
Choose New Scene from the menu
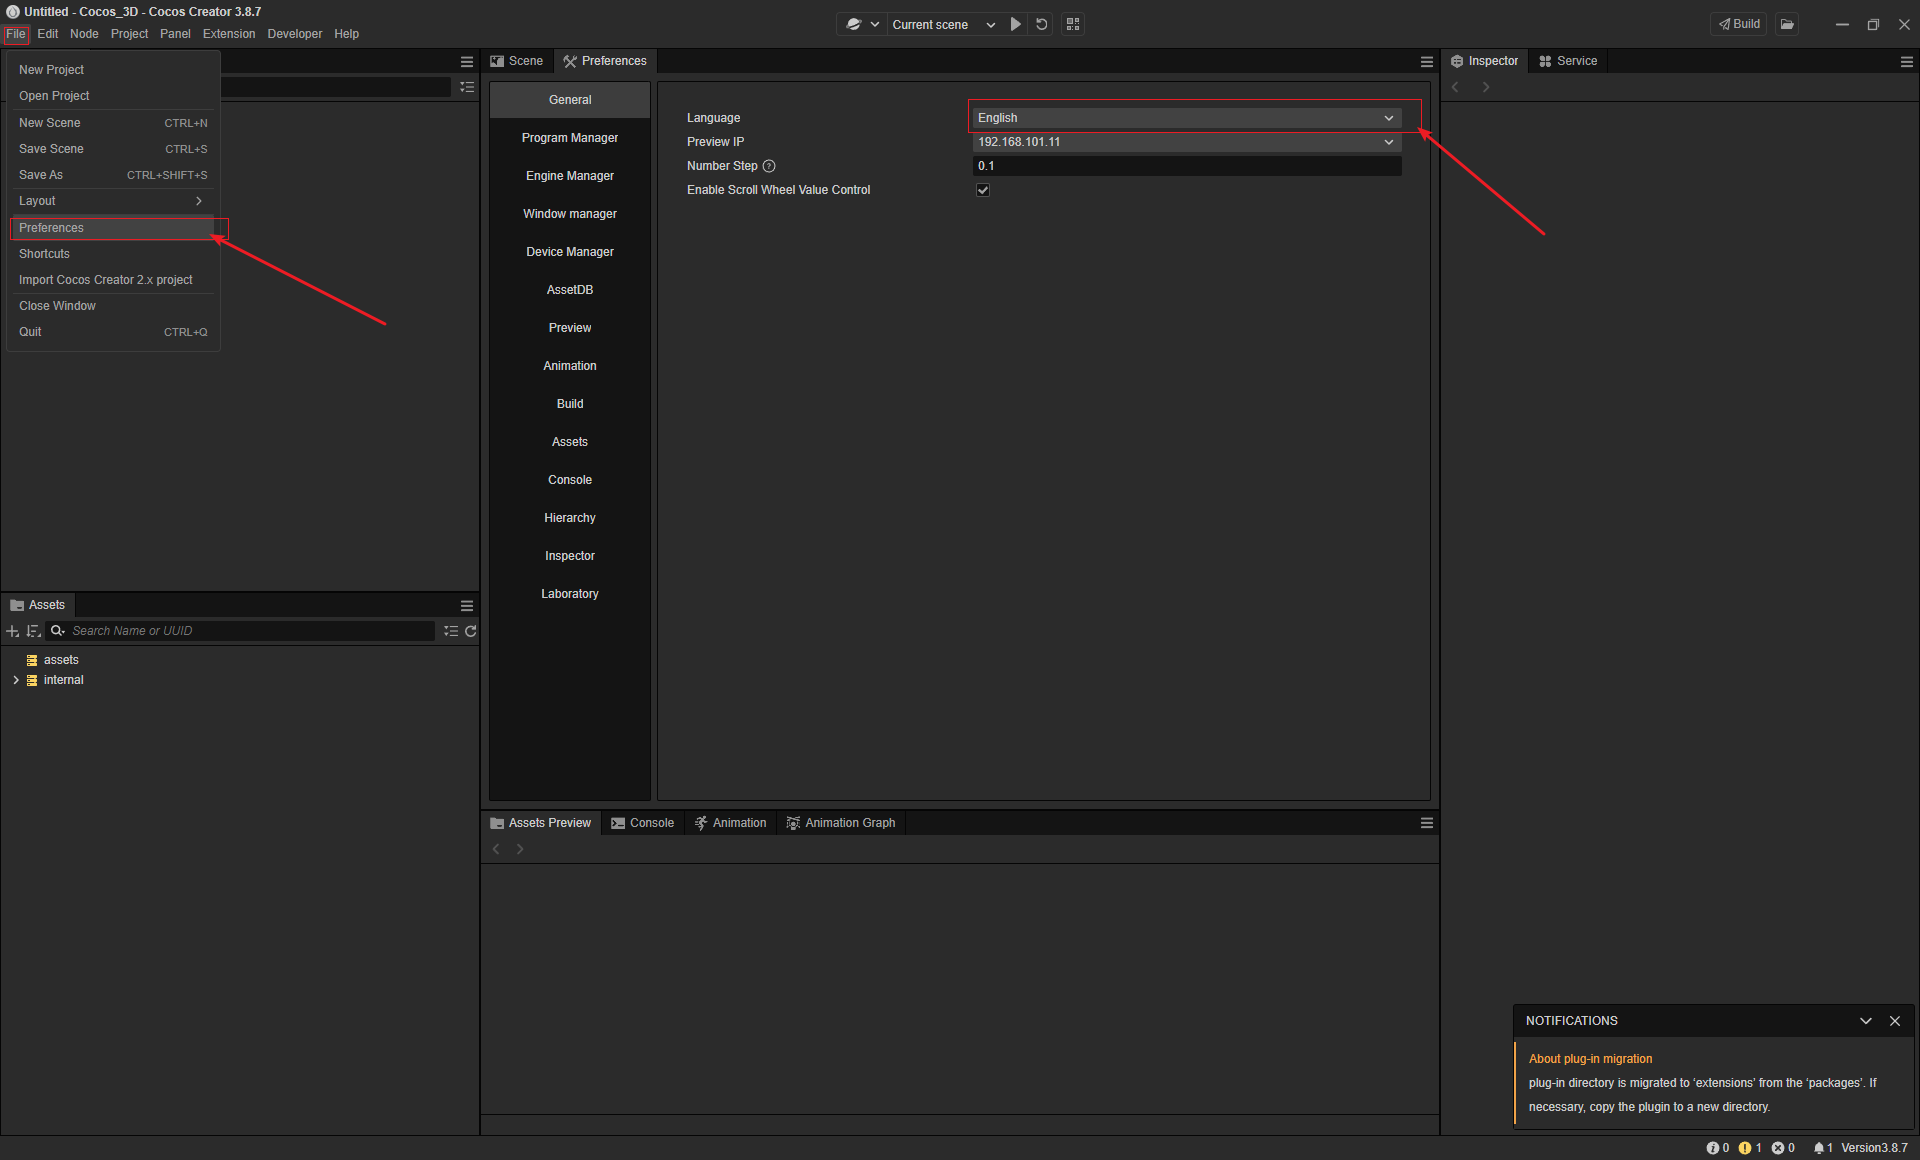tap(113, 123)
